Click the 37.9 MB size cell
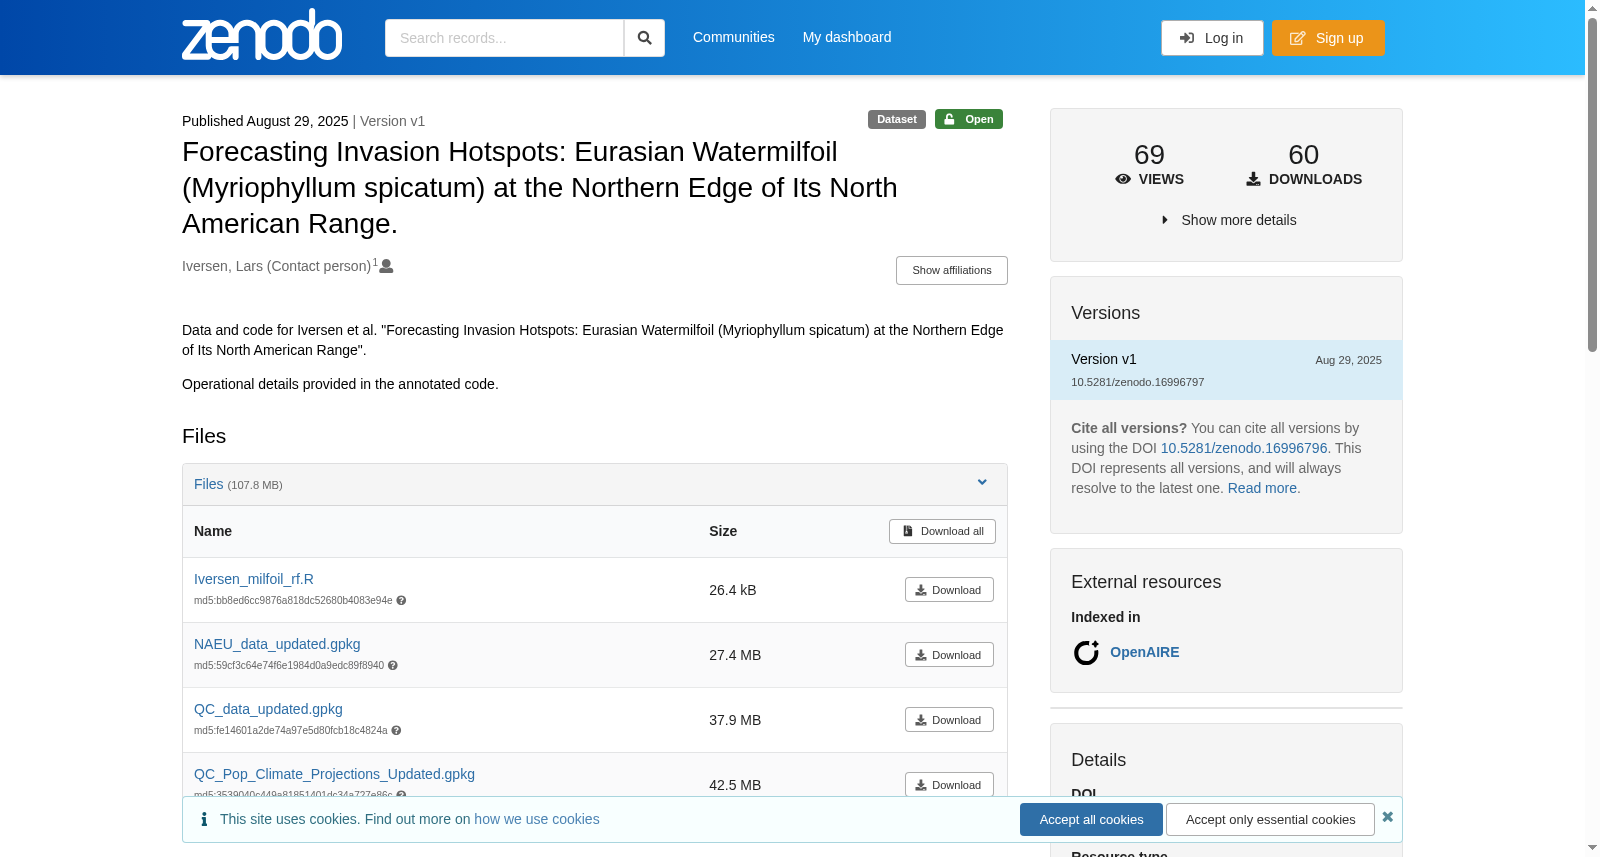Screen dimensions: 1600x857 pos(735,720)
